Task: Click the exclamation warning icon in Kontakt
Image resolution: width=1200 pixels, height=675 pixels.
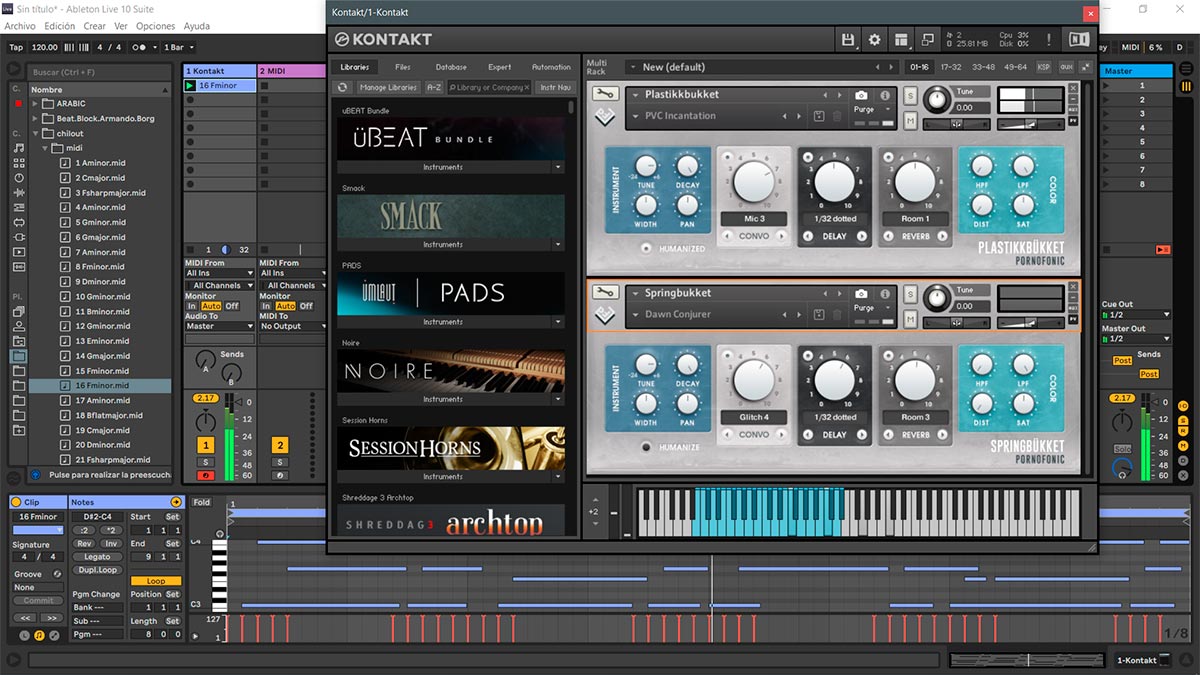Action: click(1049, 39)
